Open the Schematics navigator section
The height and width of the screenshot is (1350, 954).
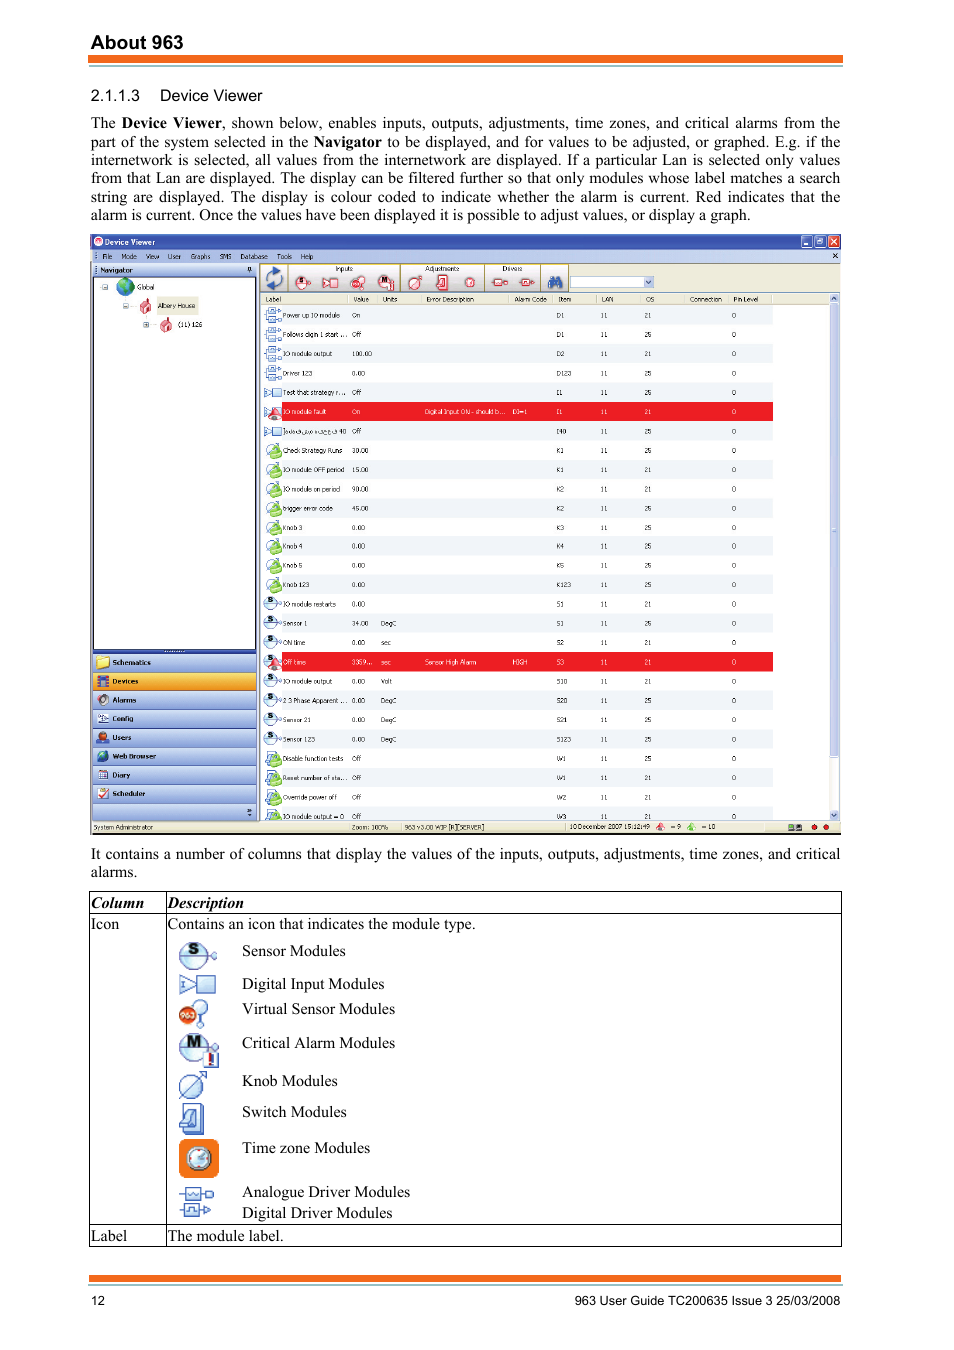(x=174, y=662)
